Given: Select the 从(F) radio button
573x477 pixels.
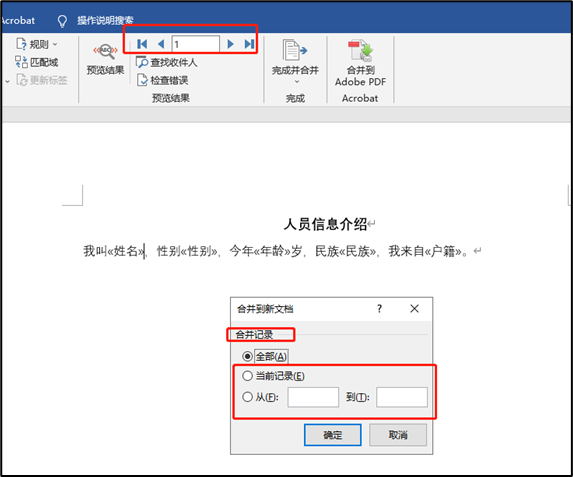Looking at the screenshot, I should [247, 397].
